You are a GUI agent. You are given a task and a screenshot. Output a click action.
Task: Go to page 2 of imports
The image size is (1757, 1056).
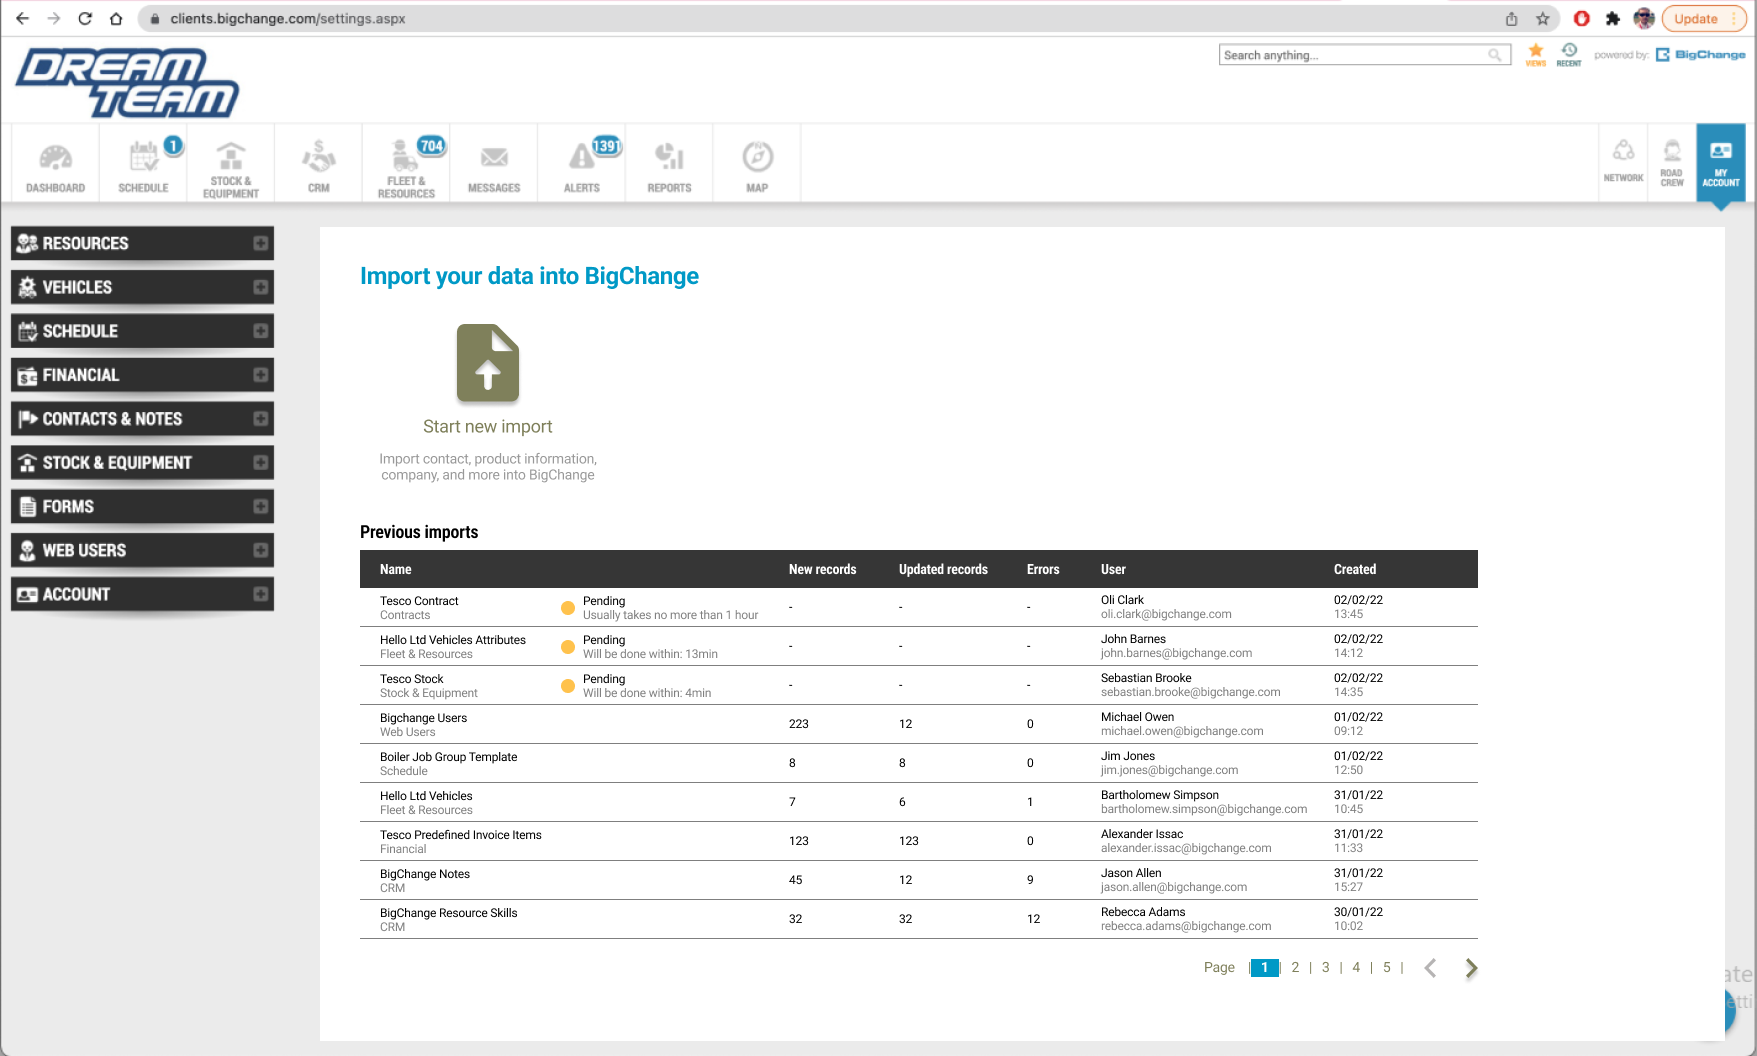(1295, 967)
